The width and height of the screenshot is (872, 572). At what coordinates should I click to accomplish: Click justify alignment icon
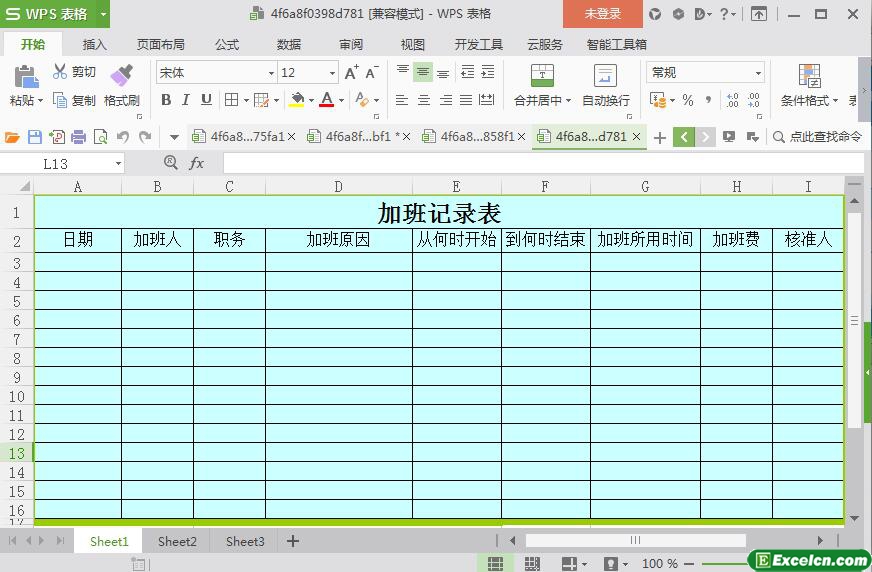466,100
